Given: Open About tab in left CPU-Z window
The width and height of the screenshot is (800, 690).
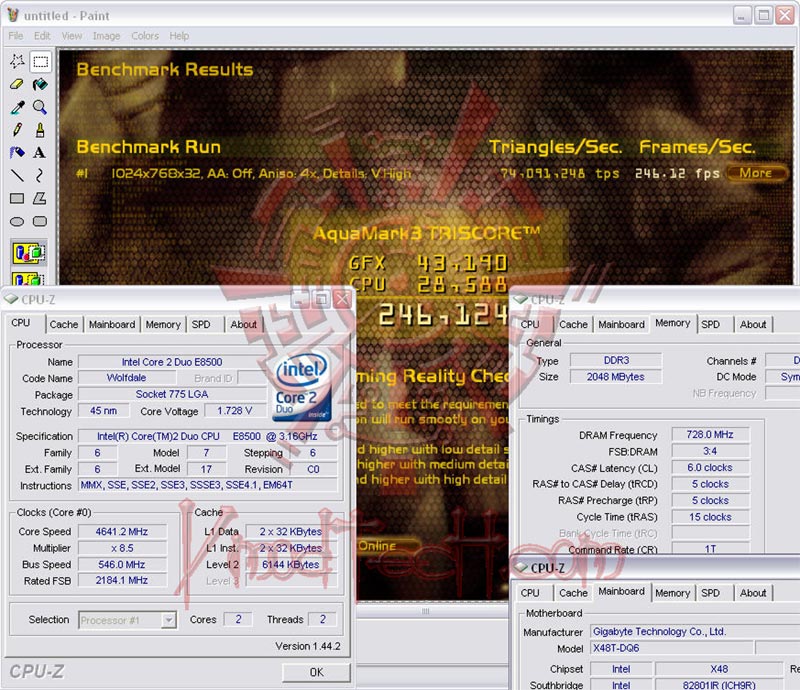Looking at the screenshot, I should pyautogui.click(x=243, y=325).
